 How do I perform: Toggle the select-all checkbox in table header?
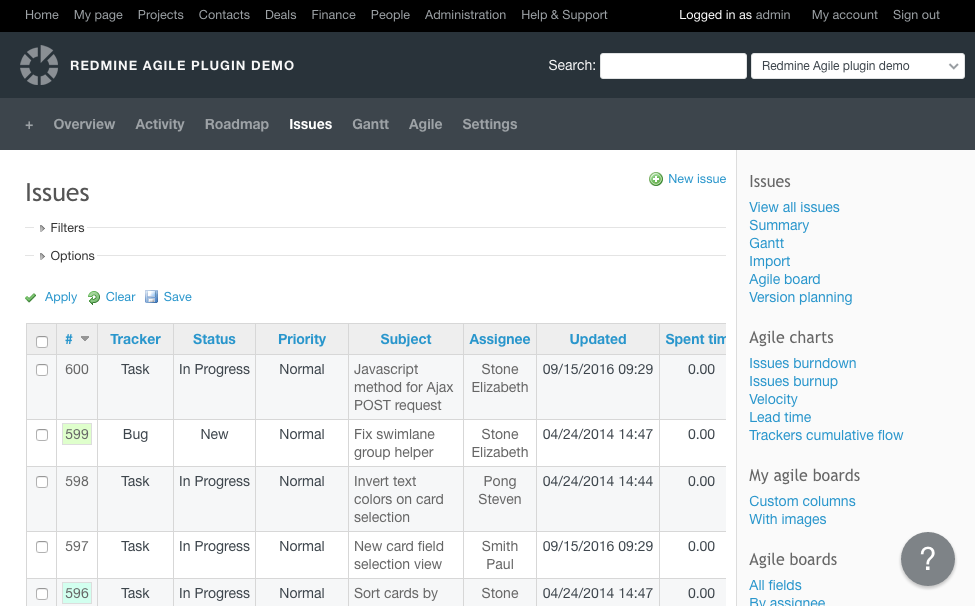[x=42, y=341]
